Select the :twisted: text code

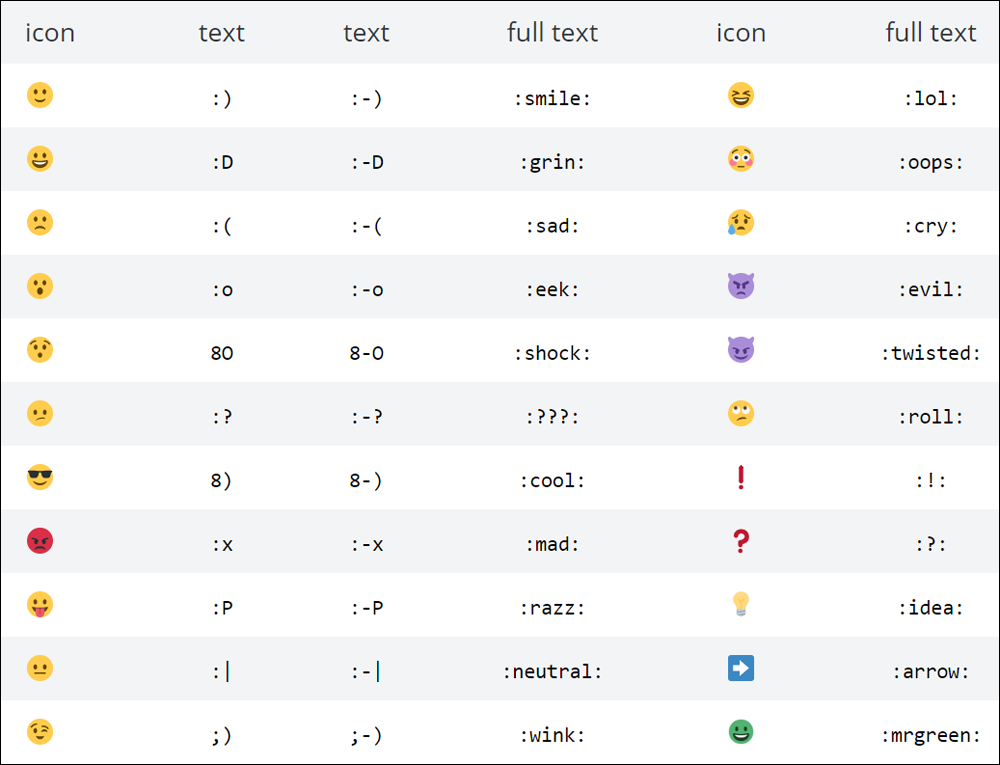point(930,353)
